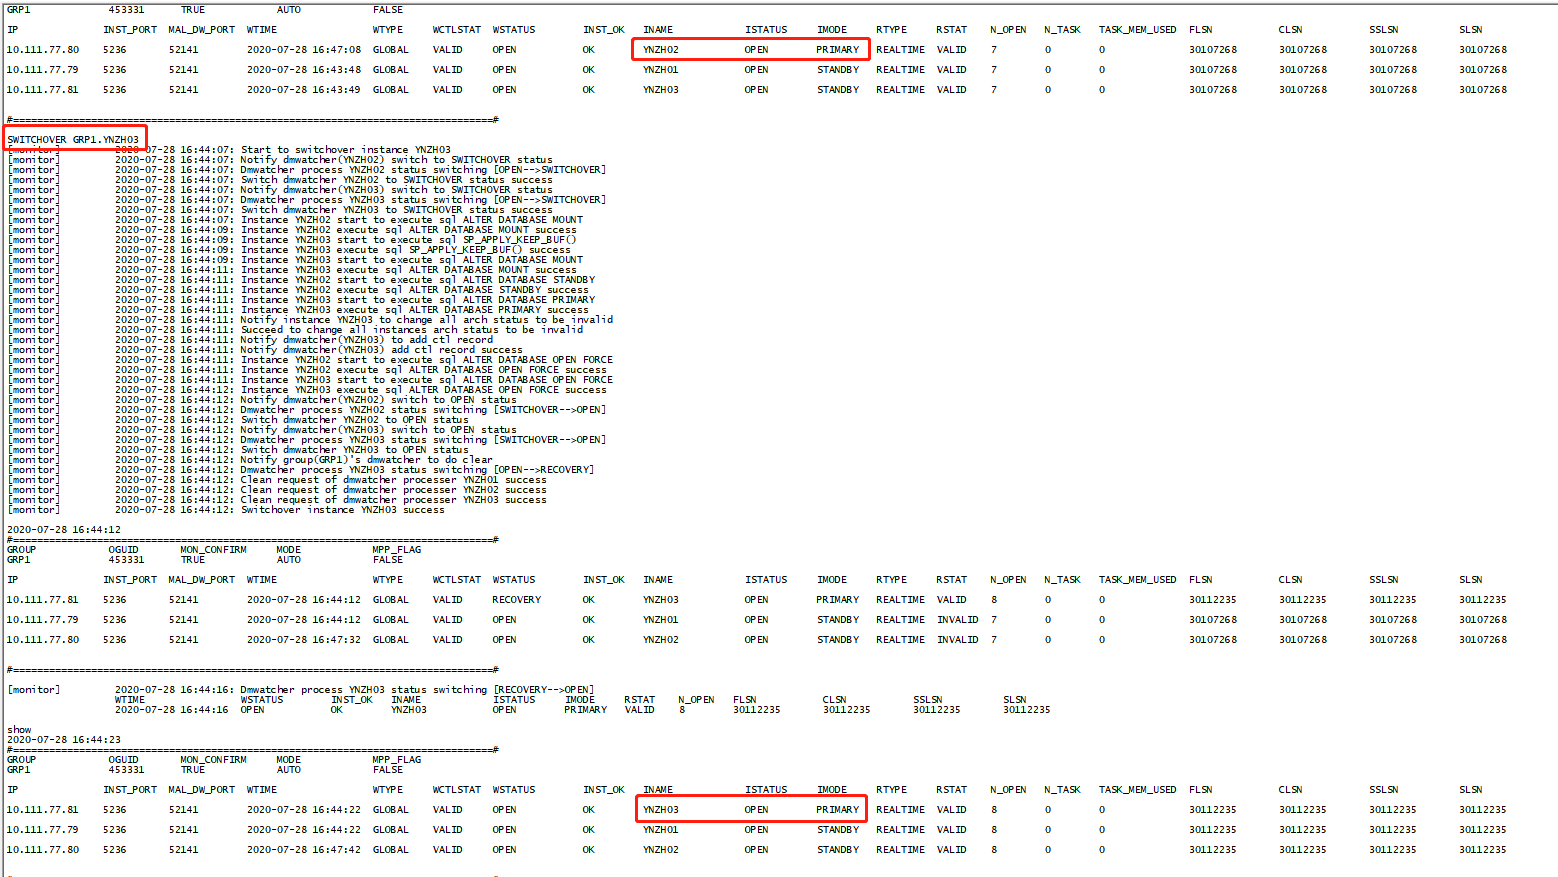Click WTIME value 2020-07-28 16:47:42
Image resolution: width=1558 pixels, height=877 pixels.
click(304, 849)
